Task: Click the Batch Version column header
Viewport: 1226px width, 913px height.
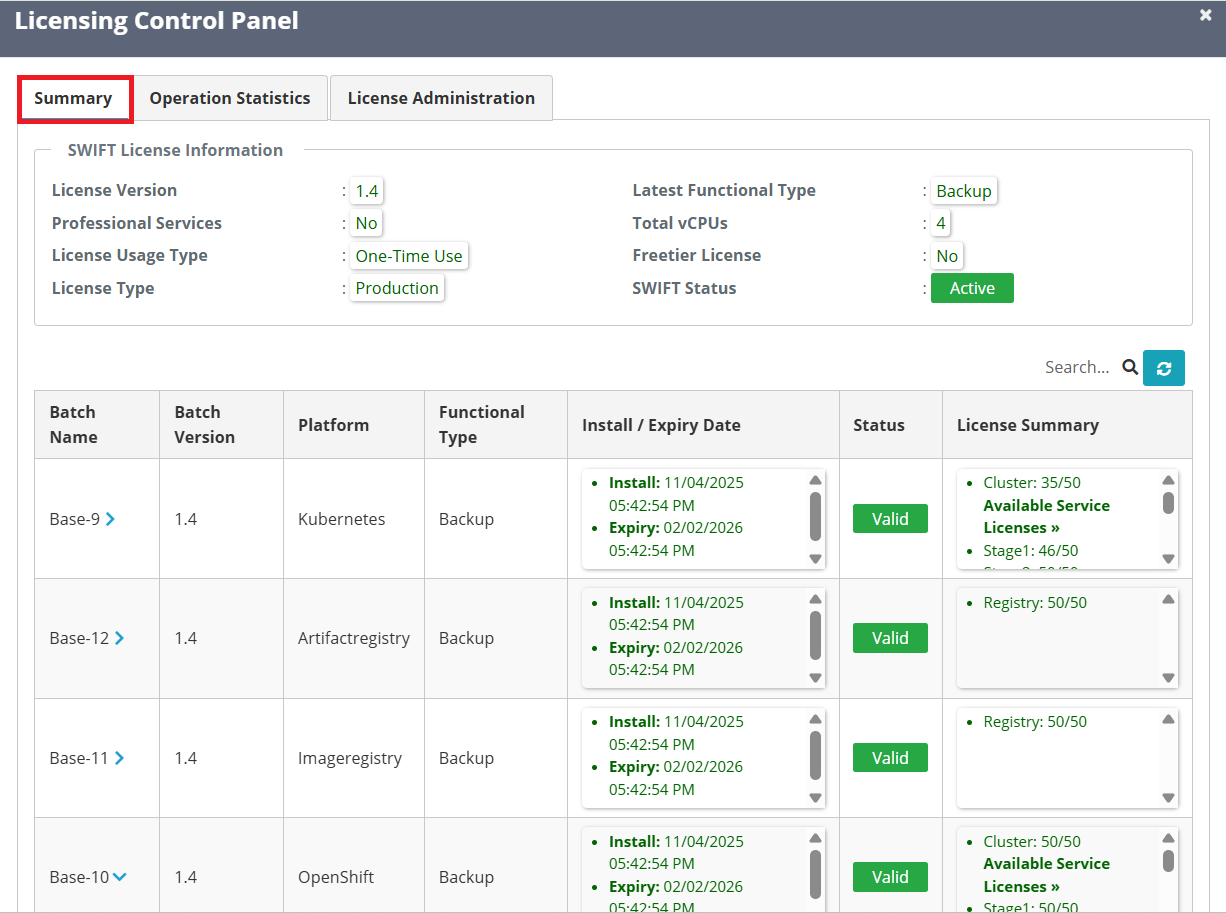Action: click(x=221, y=425)
